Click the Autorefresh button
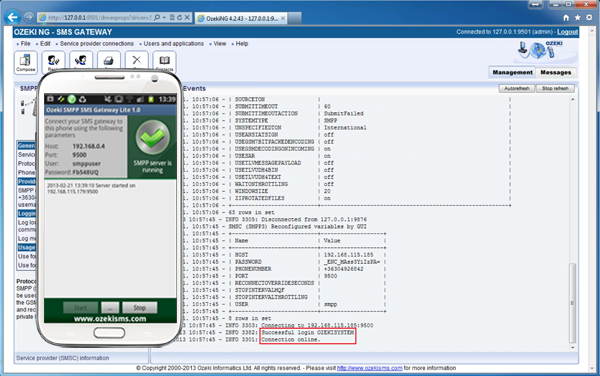Screen dimensions: 600x376 tap(517, 88)
